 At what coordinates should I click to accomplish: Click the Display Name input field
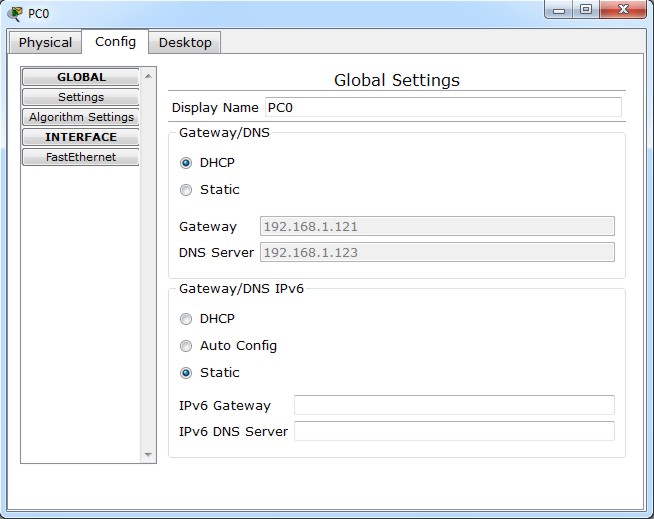click(443, 108)
